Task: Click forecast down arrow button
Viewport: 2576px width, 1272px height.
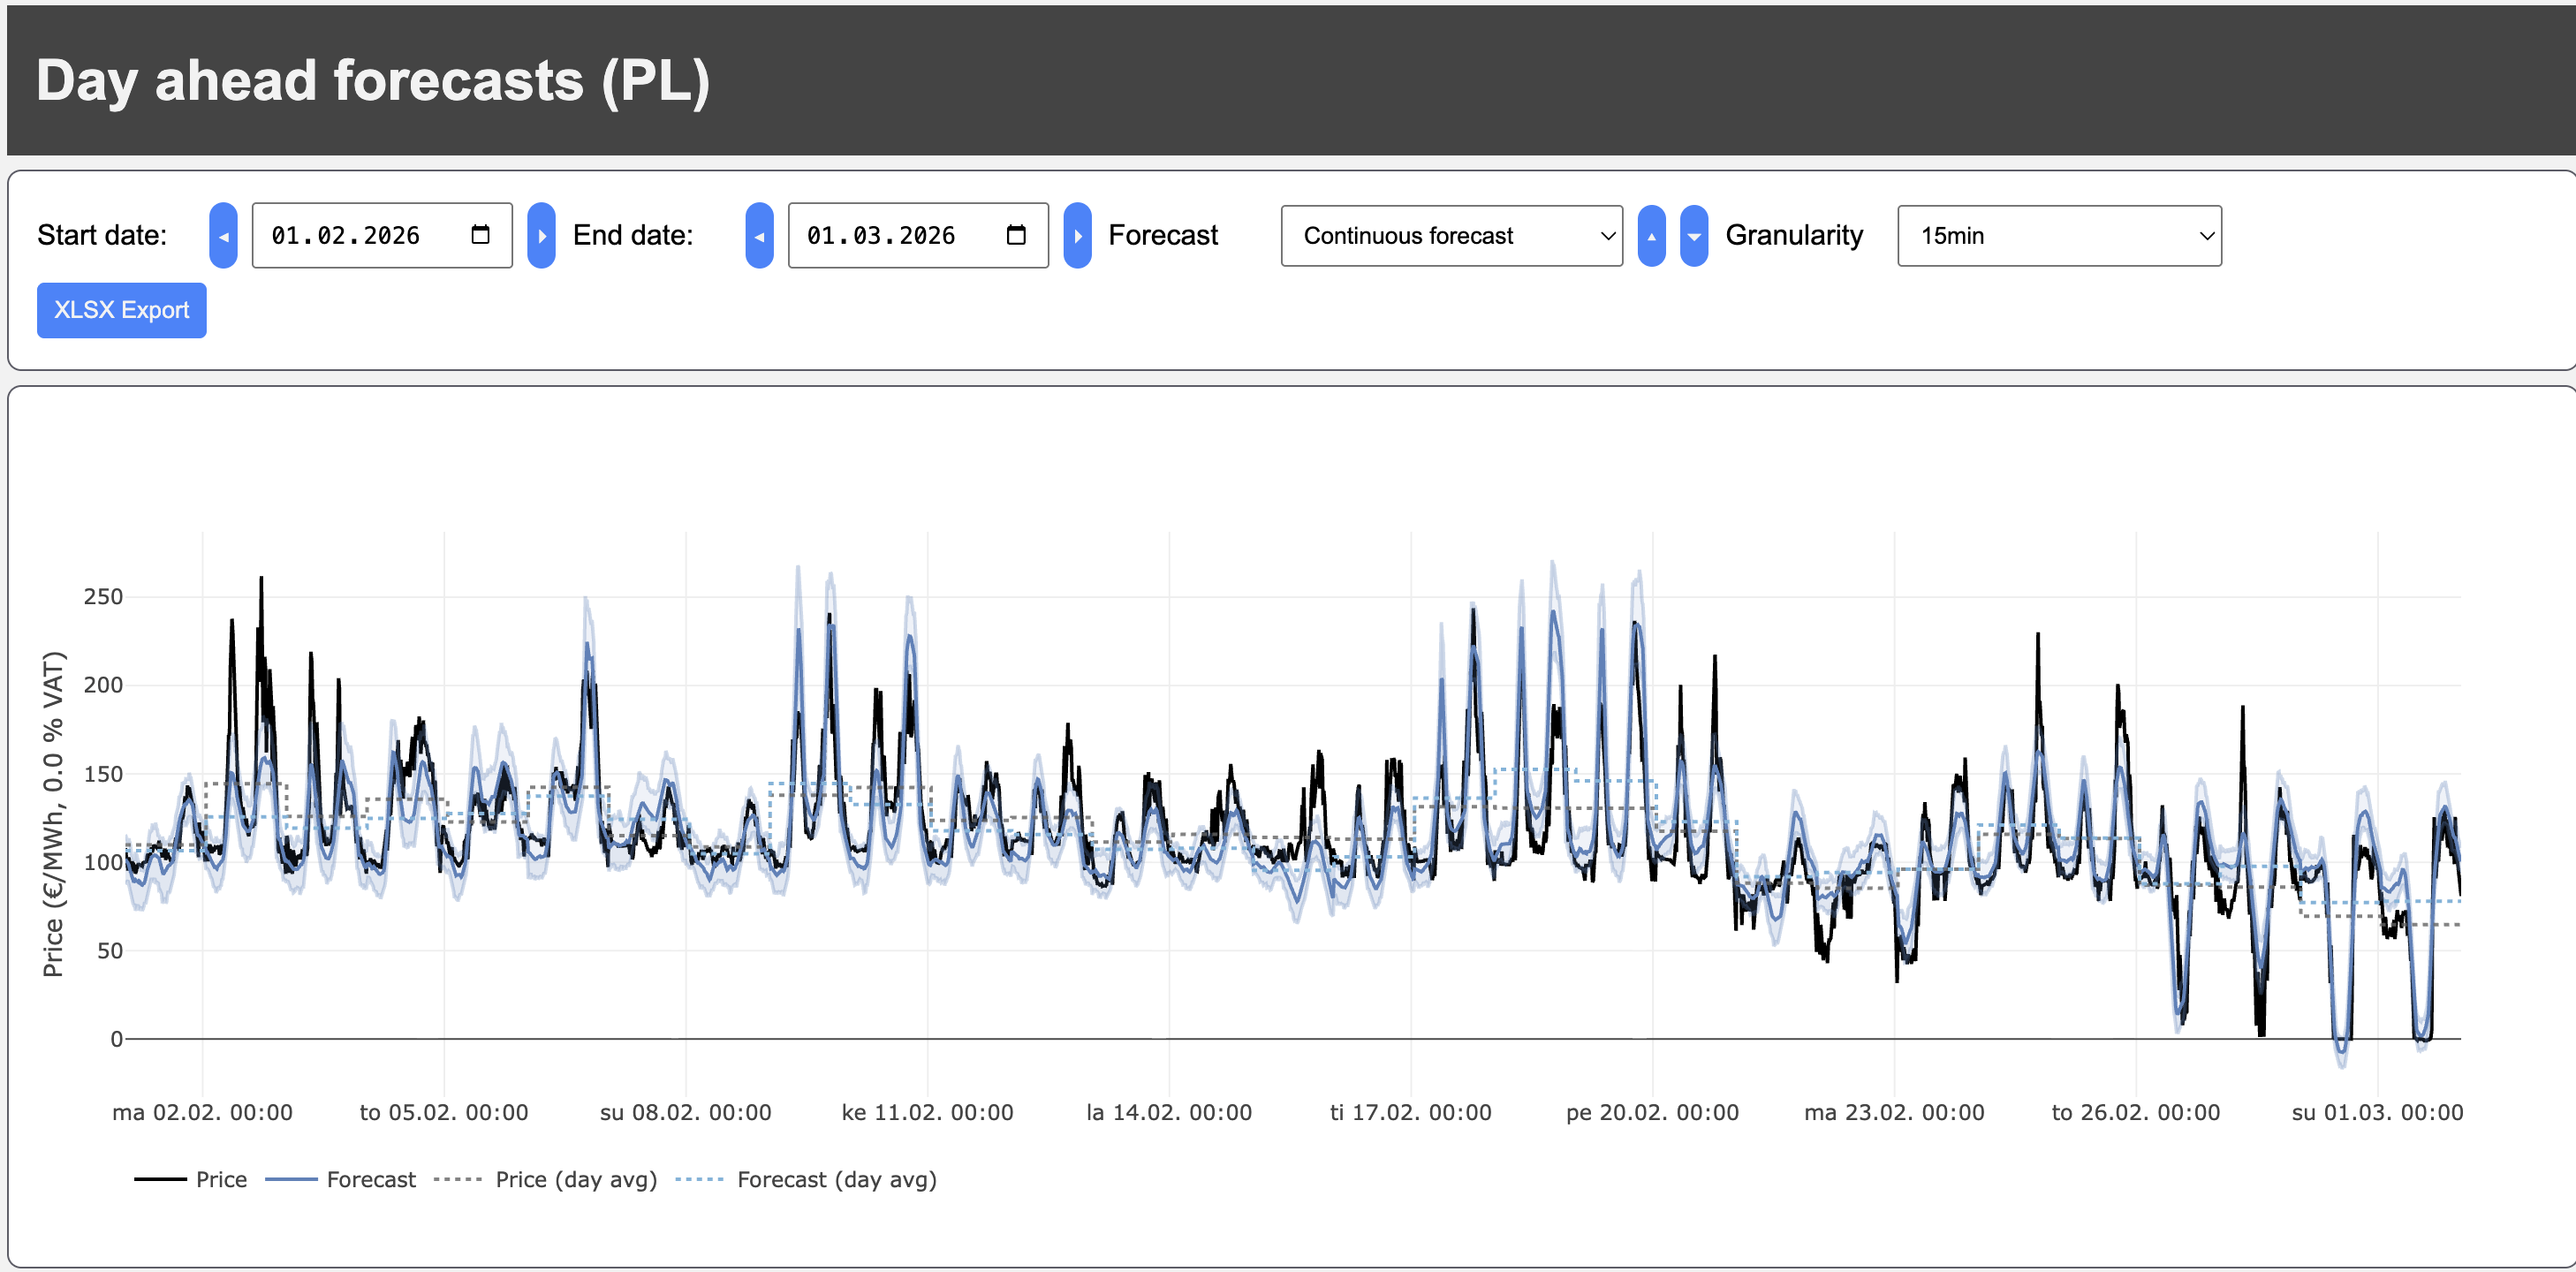Action: click(x=1693, y=236)
